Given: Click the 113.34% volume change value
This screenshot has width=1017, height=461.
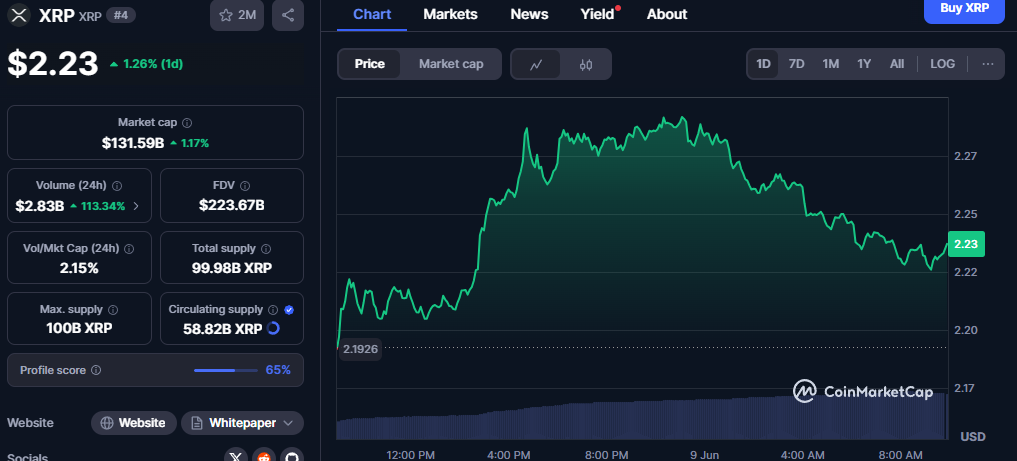Looking at the screenshot, I should point(101,207).
